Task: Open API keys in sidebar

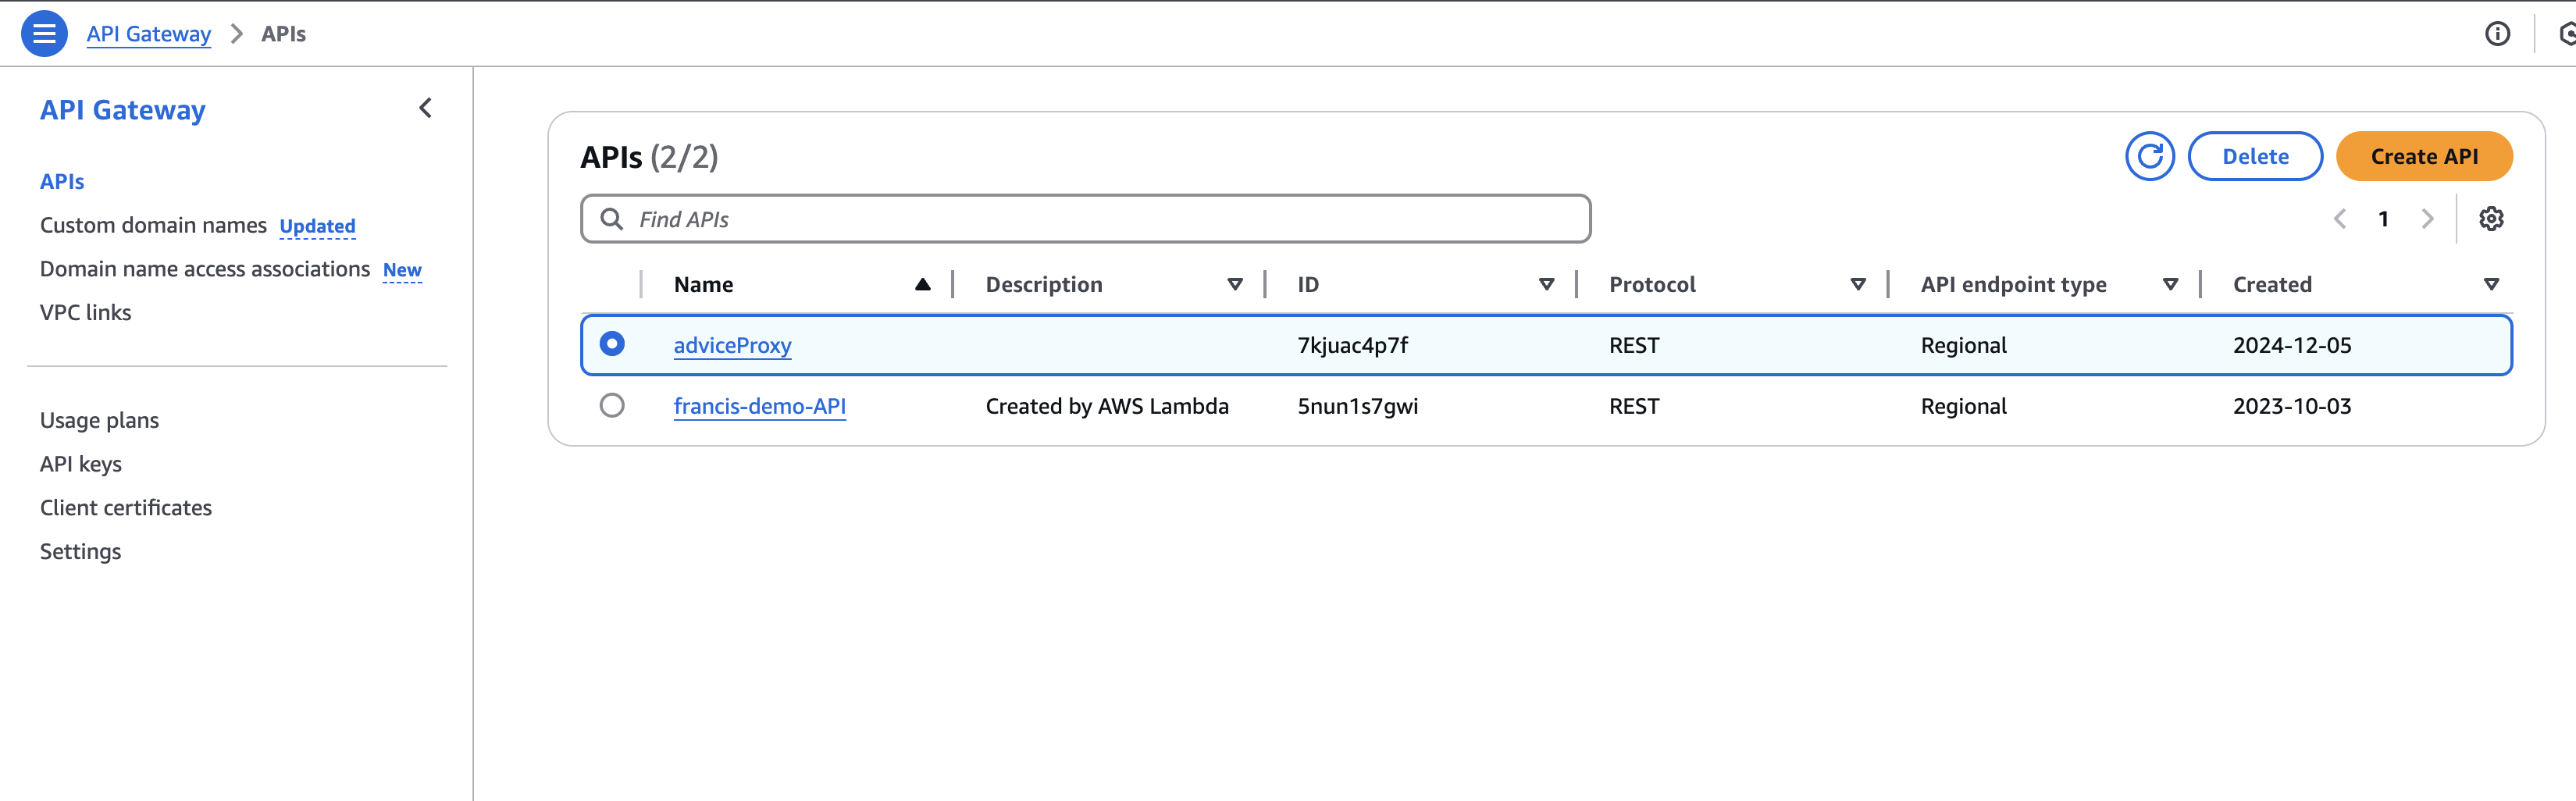Action: [x=81, y=464]
